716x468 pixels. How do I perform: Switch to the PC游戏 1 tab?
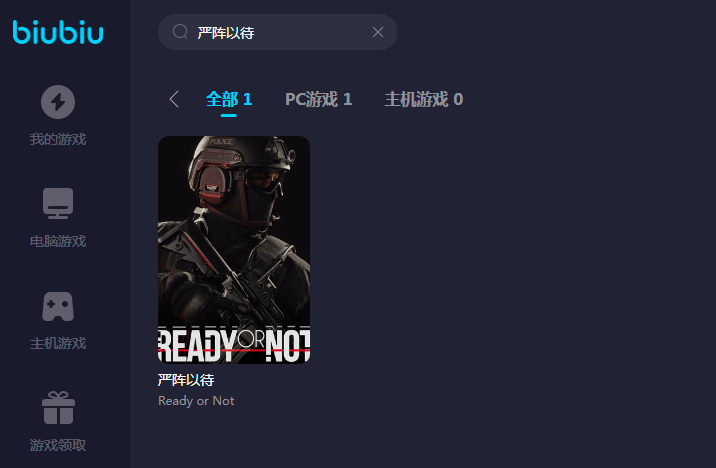coord(318,99)
